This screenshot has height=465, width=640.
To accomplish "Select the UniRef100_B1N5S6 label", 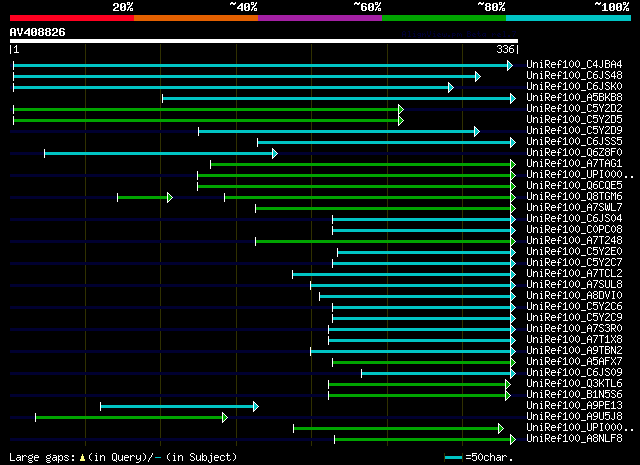I will click(574, 395).
